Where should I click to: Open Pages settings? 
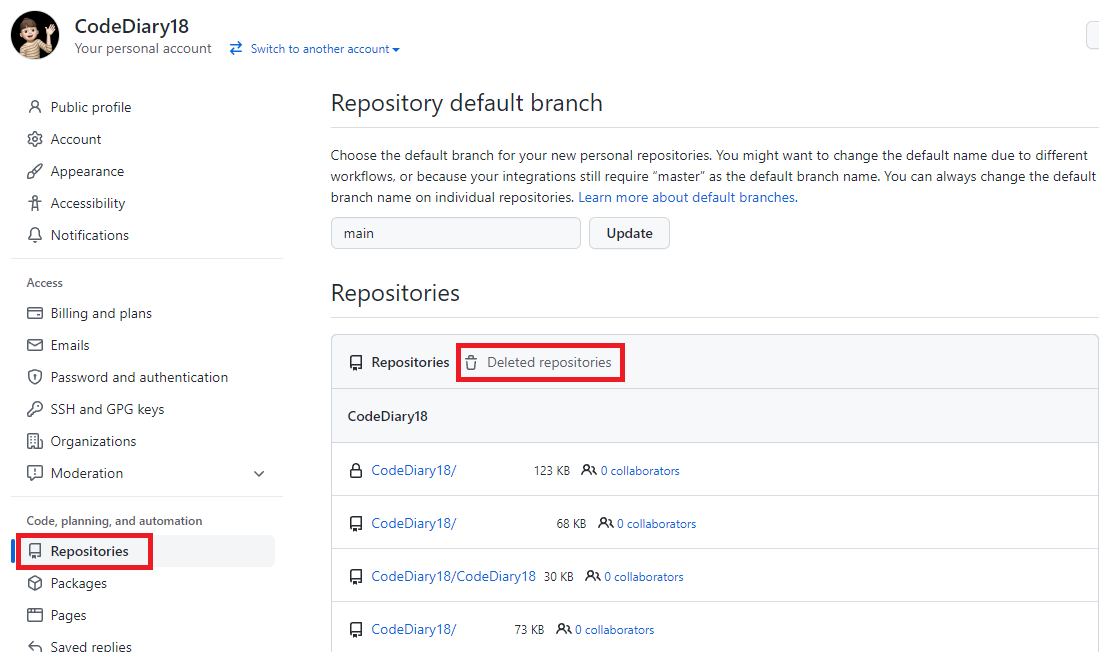pyautogui.click(x=68, y=616)
